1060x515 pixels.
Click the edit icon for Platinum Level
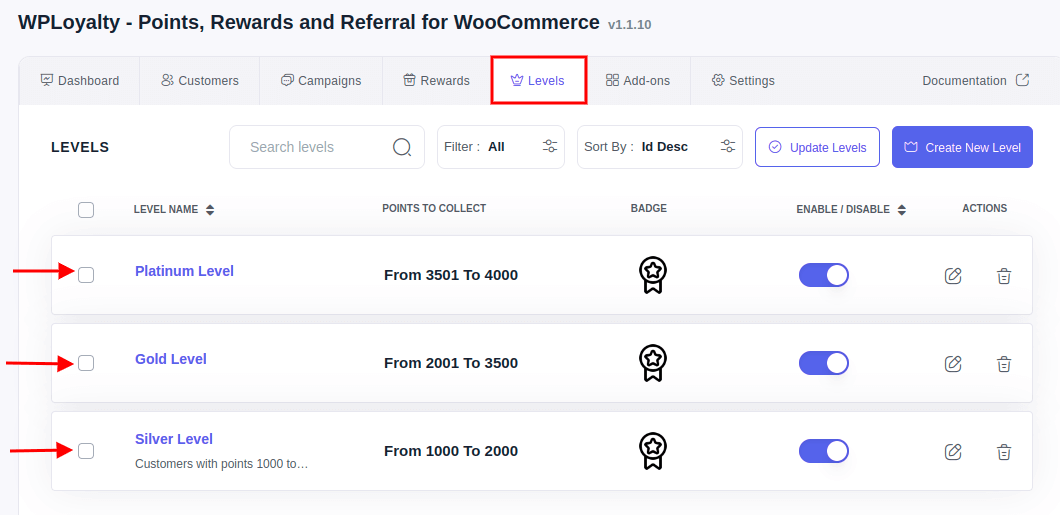click(x=953, y=276)
